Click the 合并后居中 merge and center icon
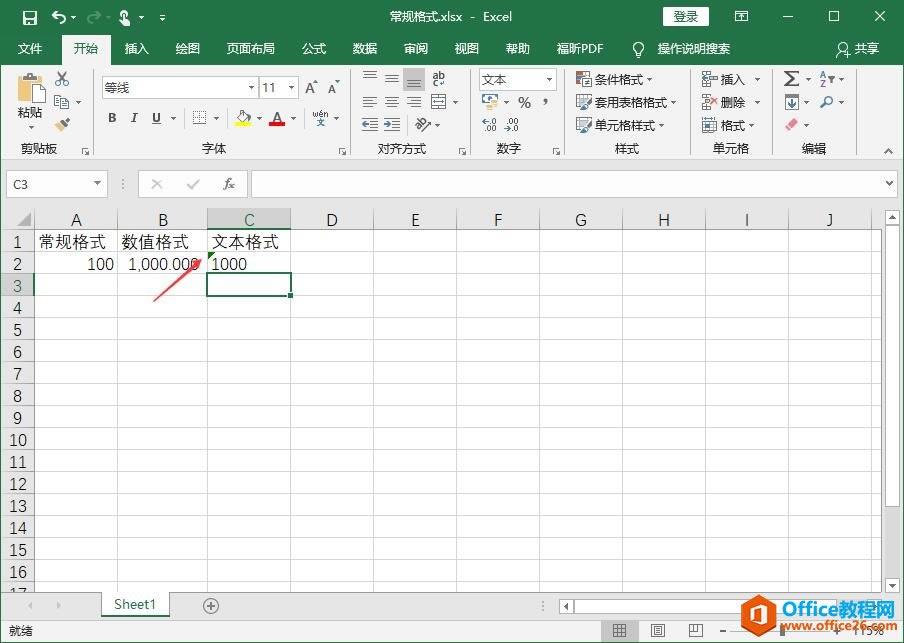This screenshot has height=643, width=904. pos(438,103)
